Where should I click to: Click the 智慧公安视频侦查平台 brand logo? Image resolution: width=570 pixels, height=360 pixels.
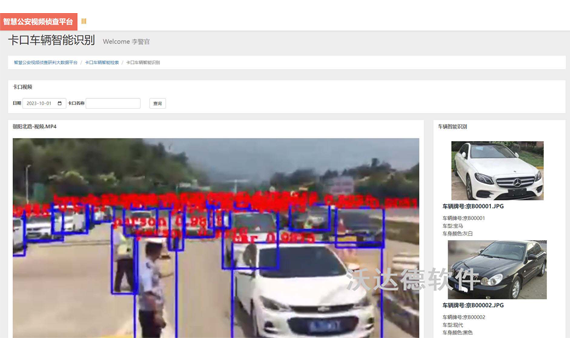(x=39, y=22)
